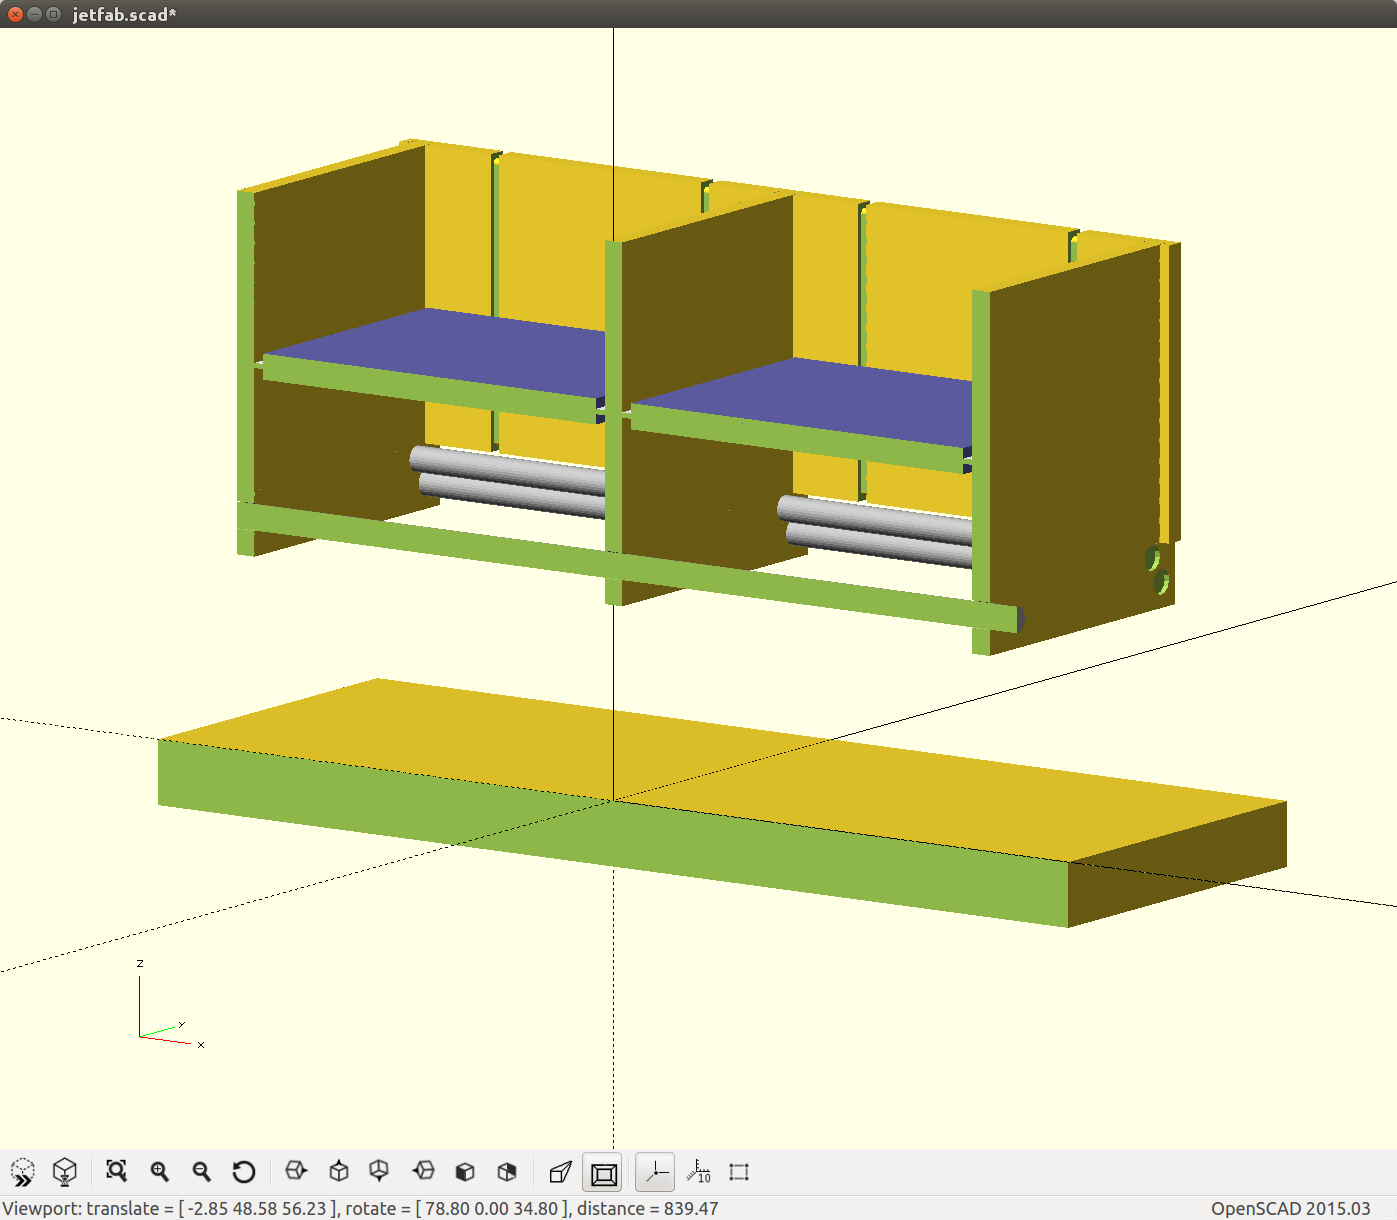The image size is (1397, 1220).
Task: Switch to the Top view cube icon
Action: [x=339, y=1170]
